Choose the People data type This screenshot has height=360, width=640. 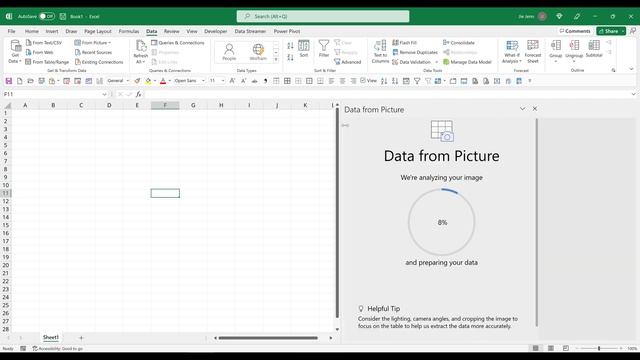click(229, 52)
